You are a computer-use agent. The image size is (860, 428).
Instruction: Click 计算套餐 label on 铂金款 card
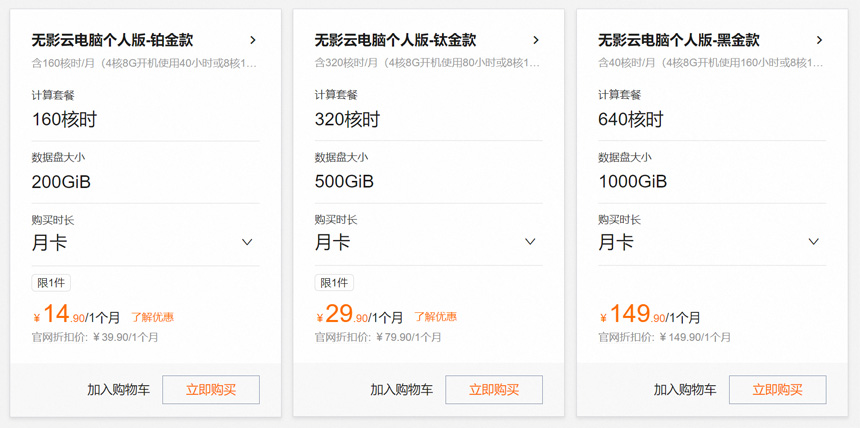tap(53, 95)
